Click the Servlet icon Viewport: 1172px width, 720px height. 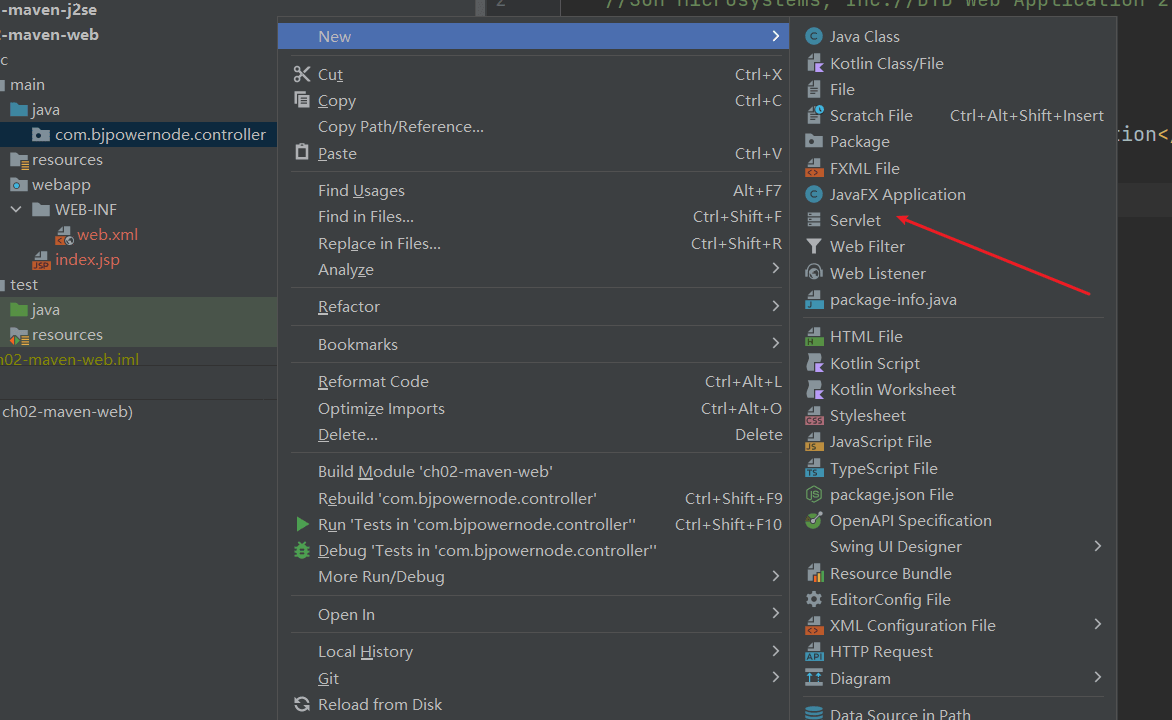click(814, 221)
